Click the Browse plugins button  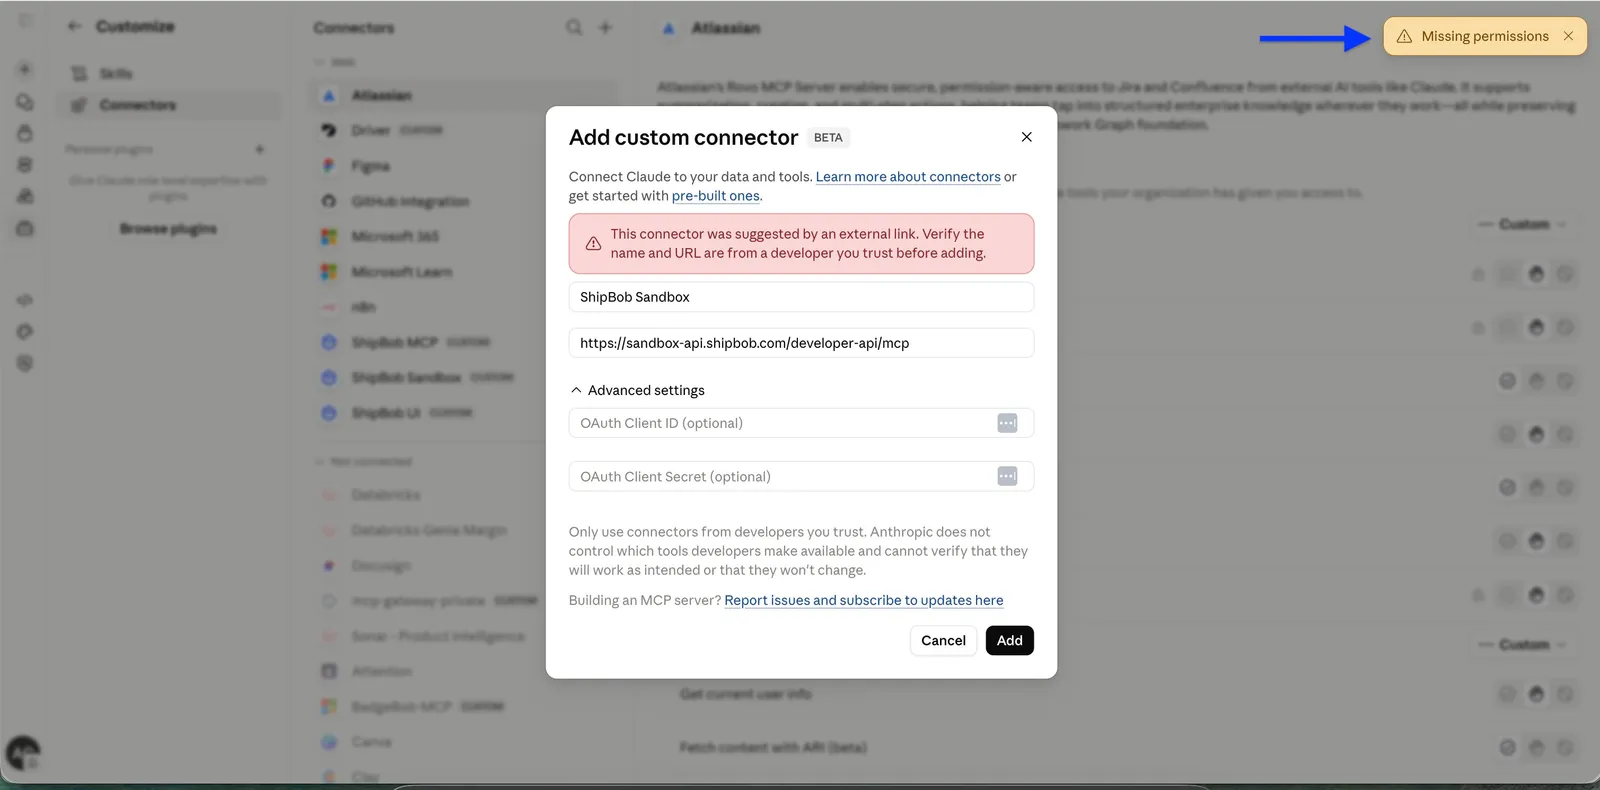click(x=168, y=229)
